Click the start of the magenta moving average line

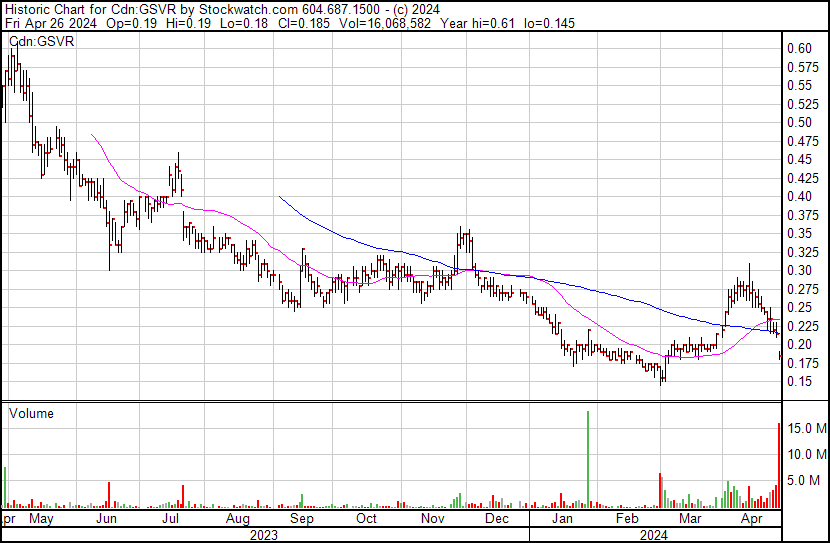[92, 135]
